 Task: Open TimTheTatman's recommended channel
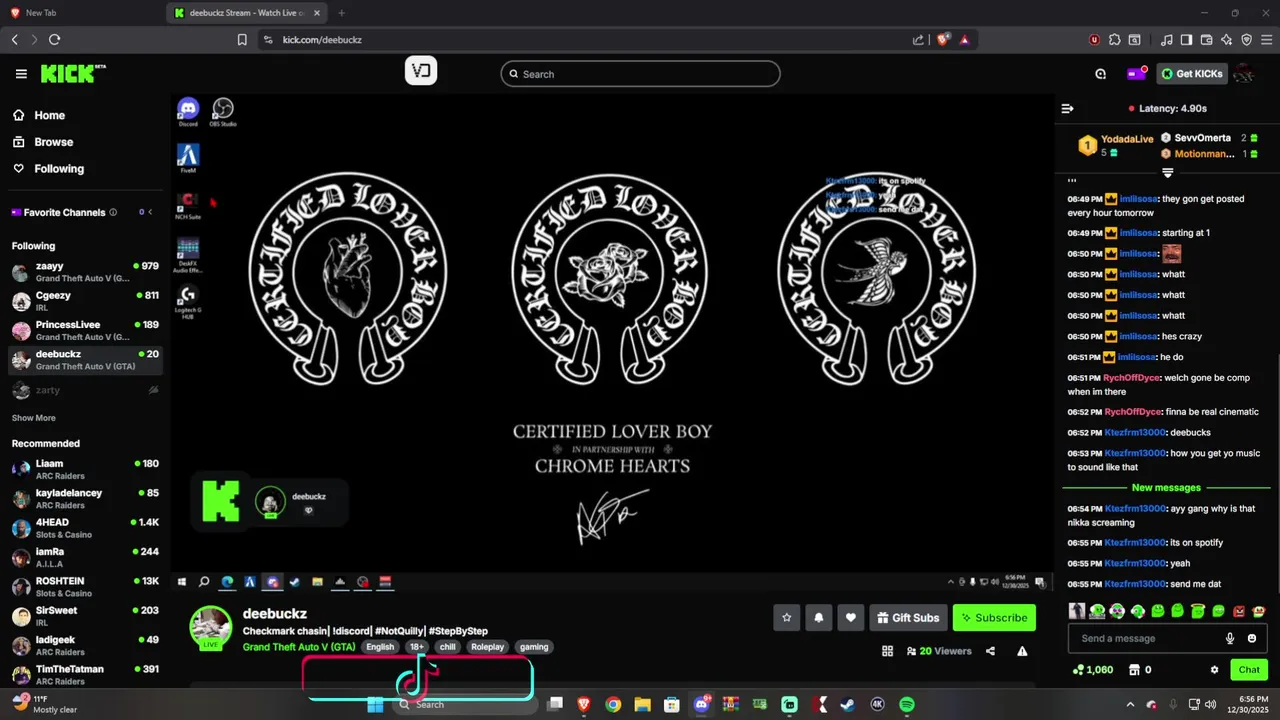(x=85, y=674)
